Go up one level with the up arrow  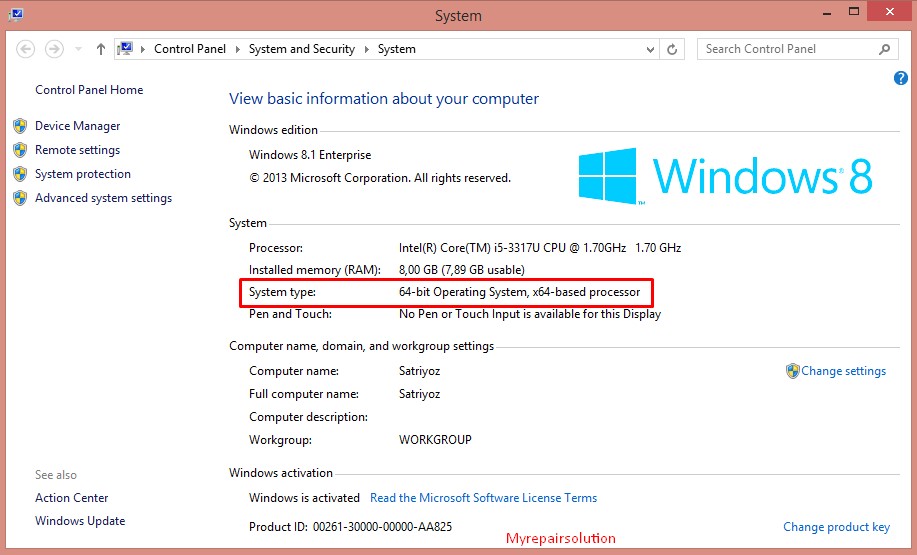[x=101, y=49]
